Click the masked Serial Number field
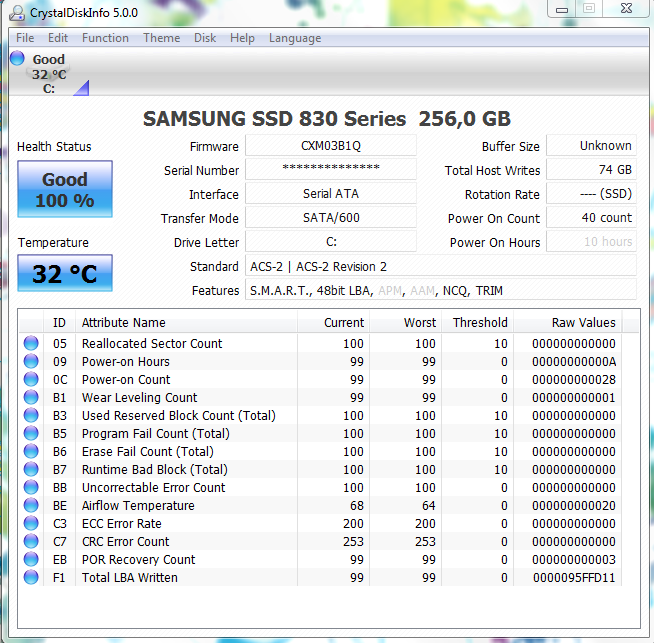The image size is (654, 643). [x=331, y=169]
